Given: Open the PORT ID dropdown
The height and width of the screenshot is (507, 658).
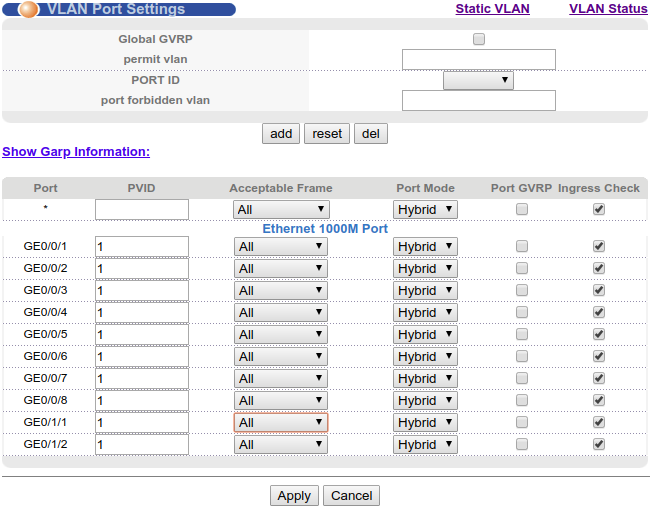Looking at the screenshot, I should point(478,80).
